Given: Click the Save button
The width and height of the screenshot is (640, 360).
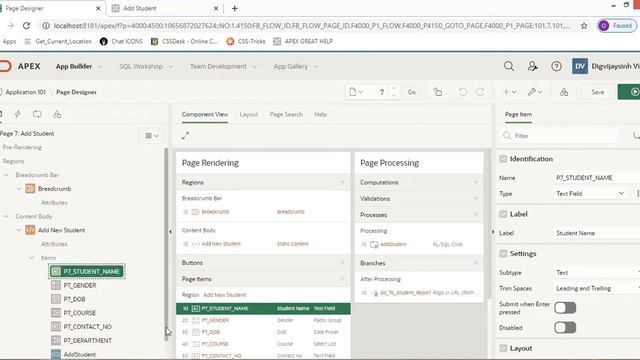Looking at the screenshot, I should [x=598, y=92].
